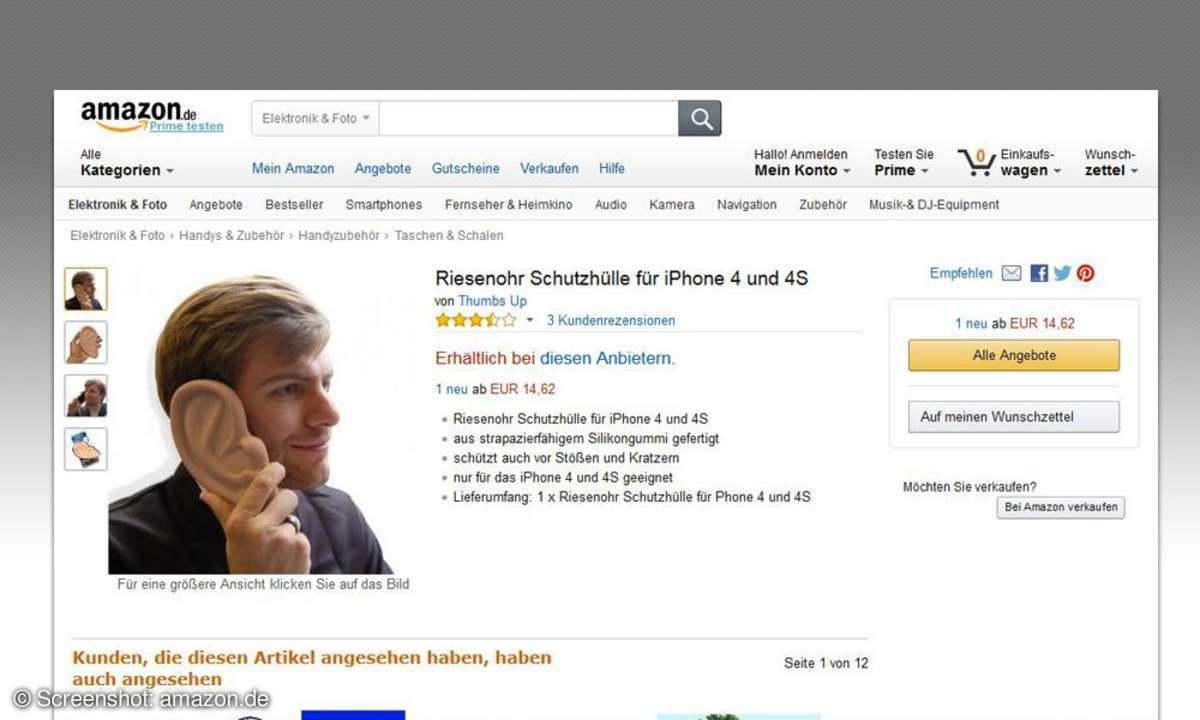The width and height of the screenshot is (1200, 720).
Task: Select Smartphones in the category navigation
Action: point(384,205)
